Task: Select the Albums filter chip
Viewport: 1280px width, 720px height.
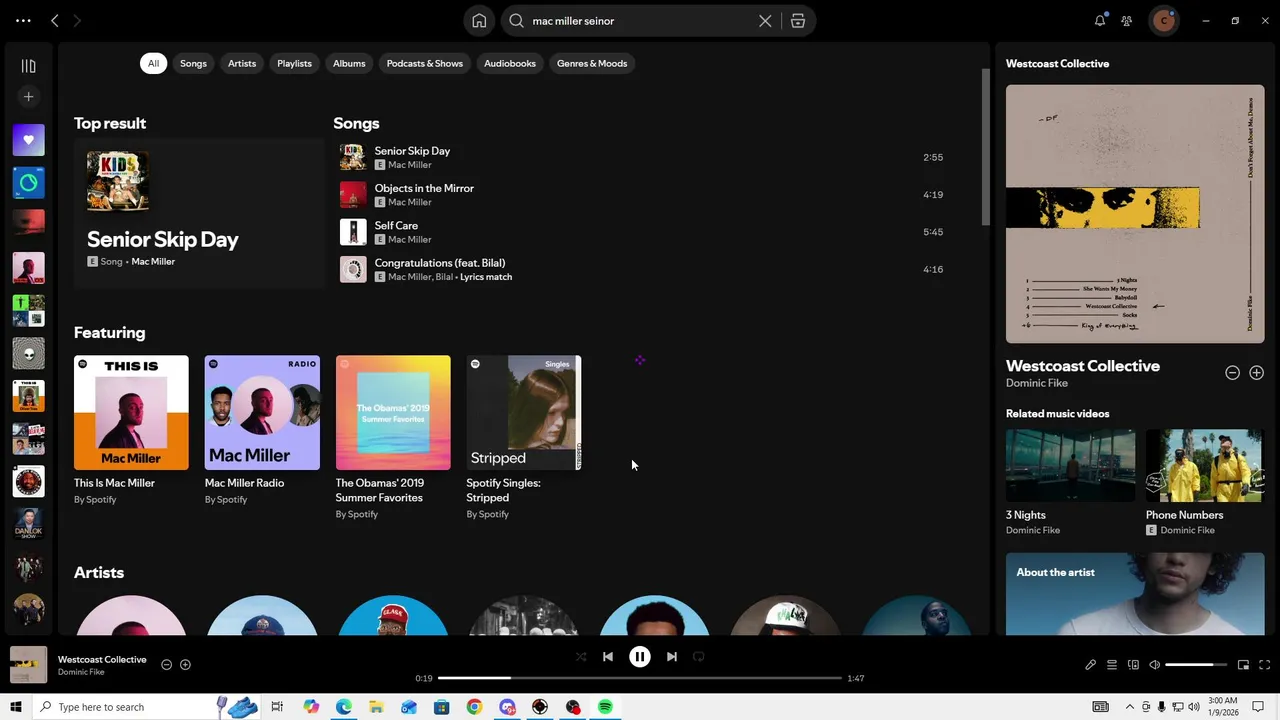Action: (349, 63)
